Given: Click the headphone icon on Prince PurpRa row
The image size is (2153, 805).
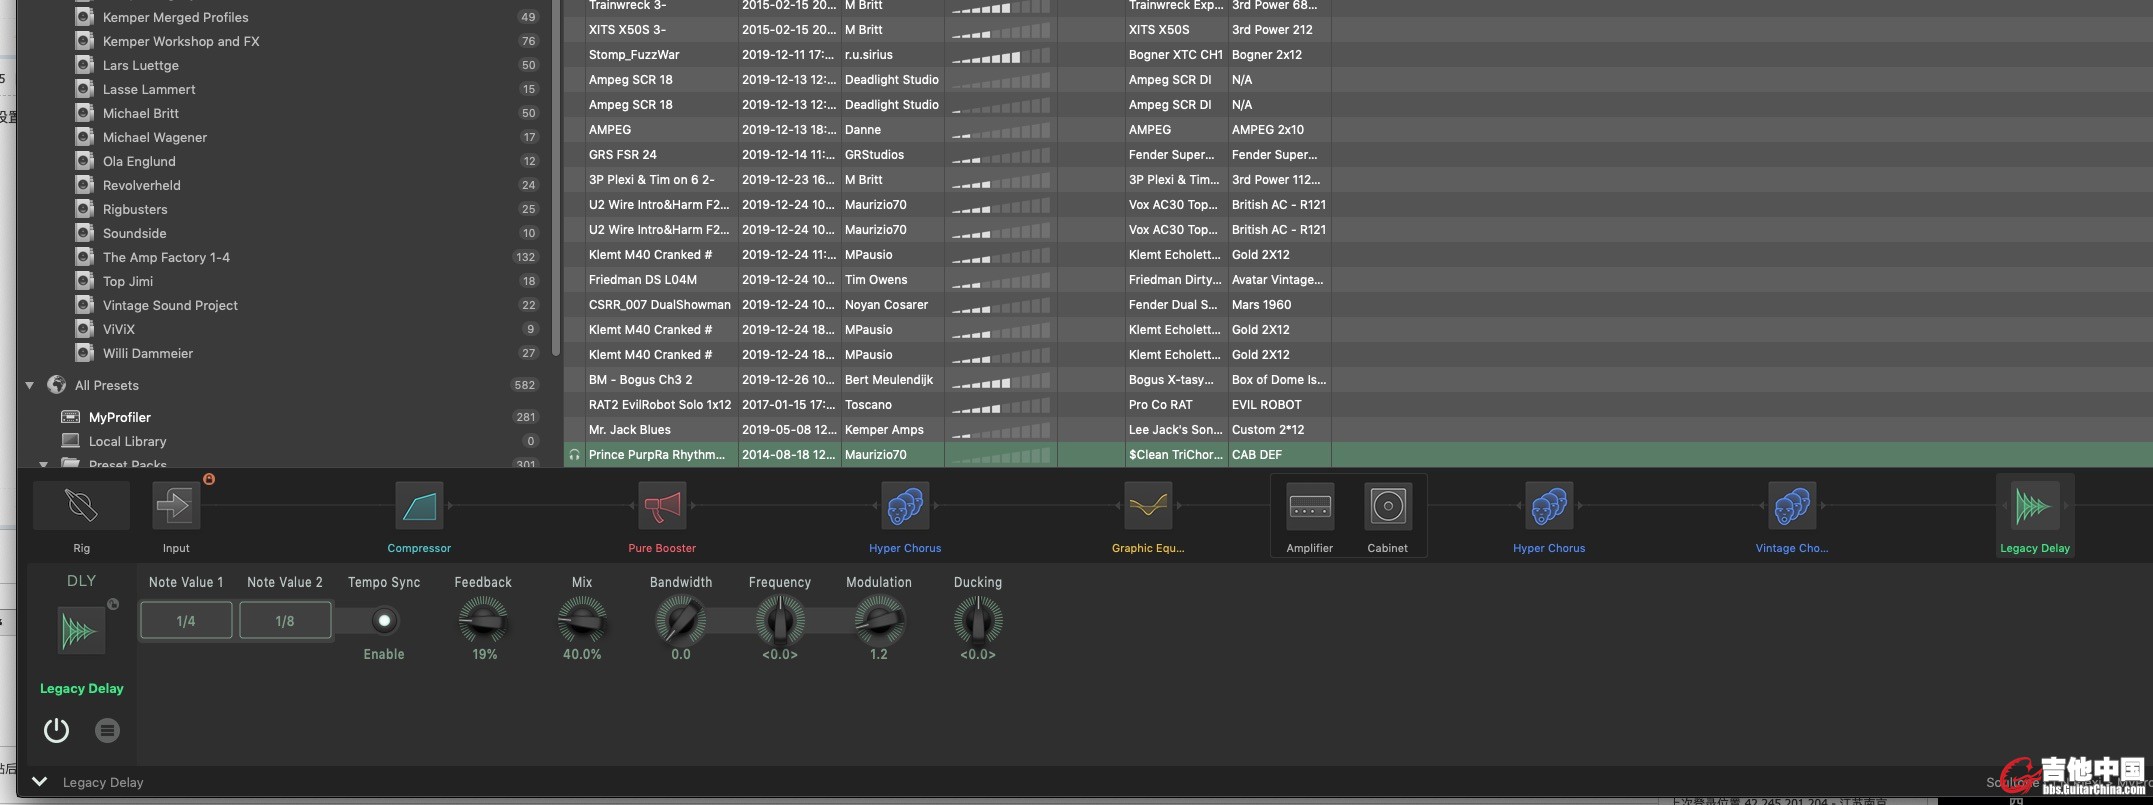Looking at the screenshot, I should tap(574, 455).
